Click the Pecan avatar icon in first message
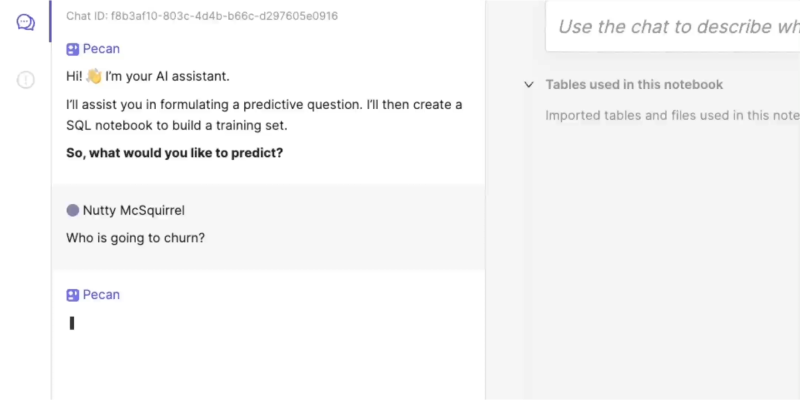The width and height of the screenshot is (800, 400). [x=72, y=49]
